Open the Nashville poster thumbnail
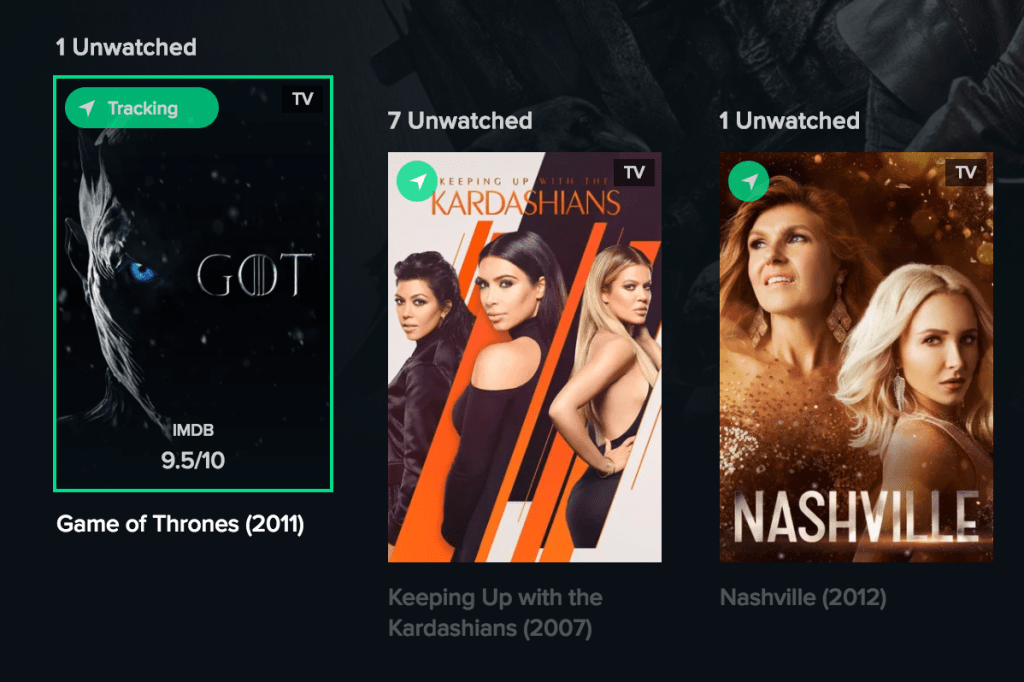 856,357
